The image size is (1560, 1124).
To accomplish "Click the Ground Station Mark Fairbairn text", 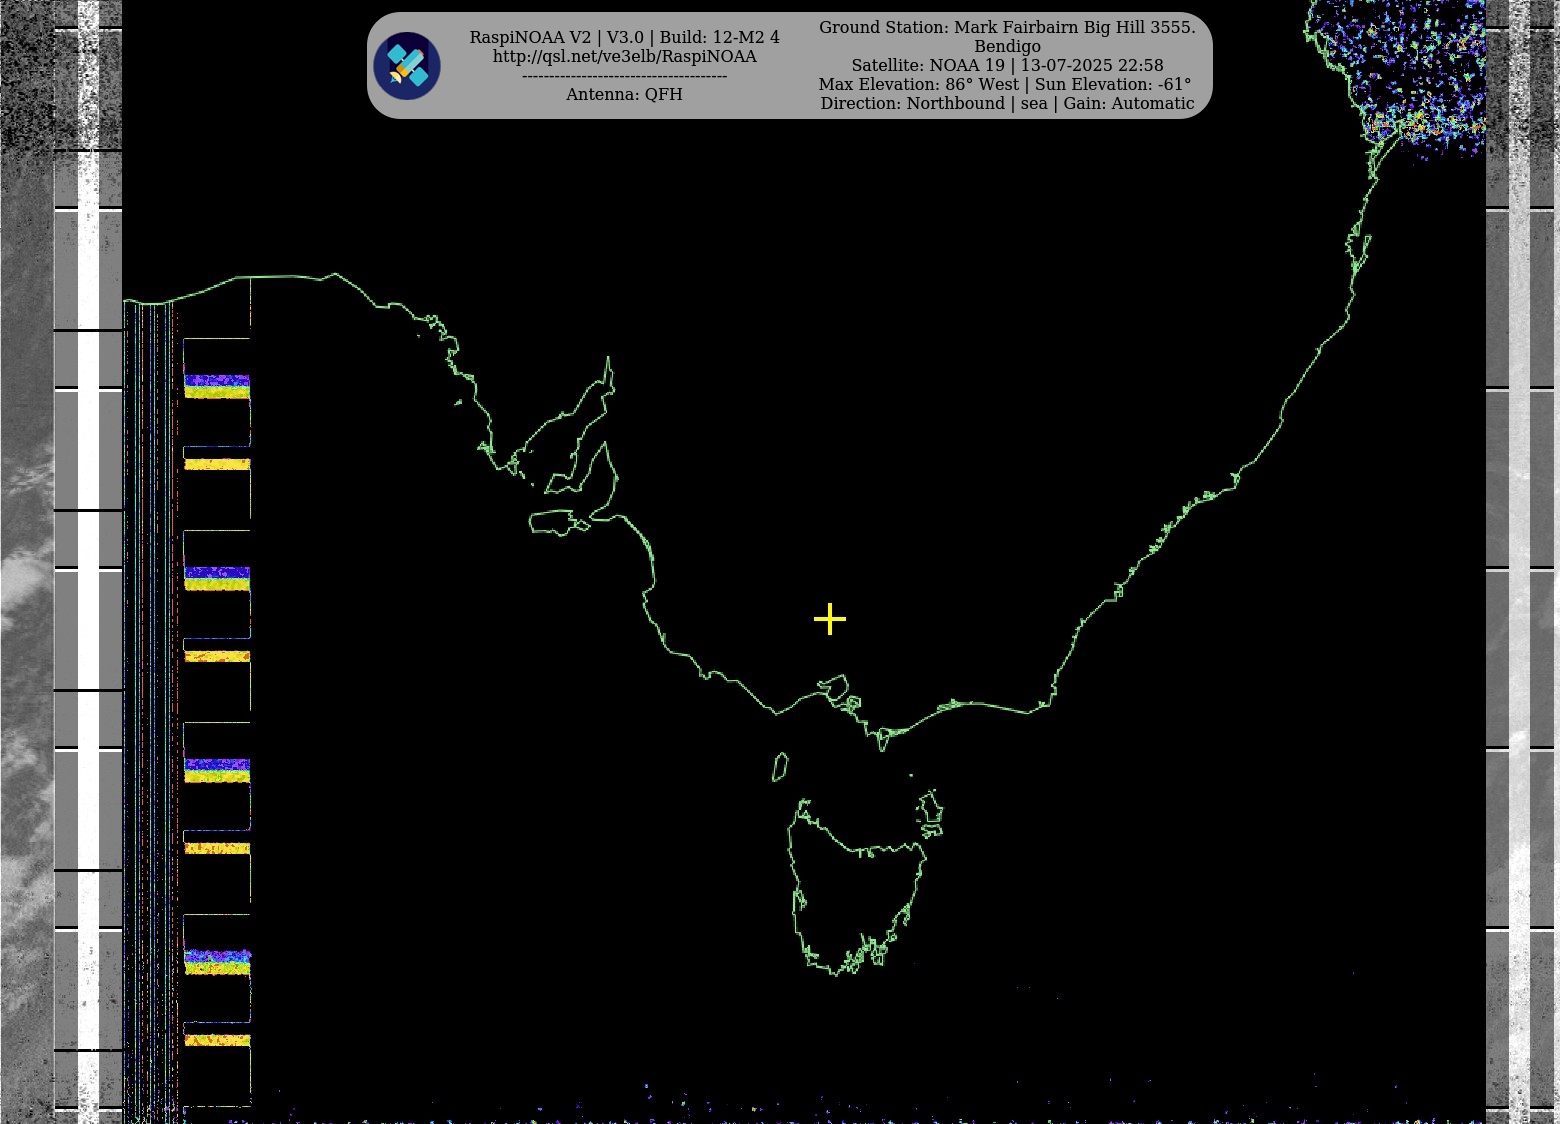I will point(1007,27).
